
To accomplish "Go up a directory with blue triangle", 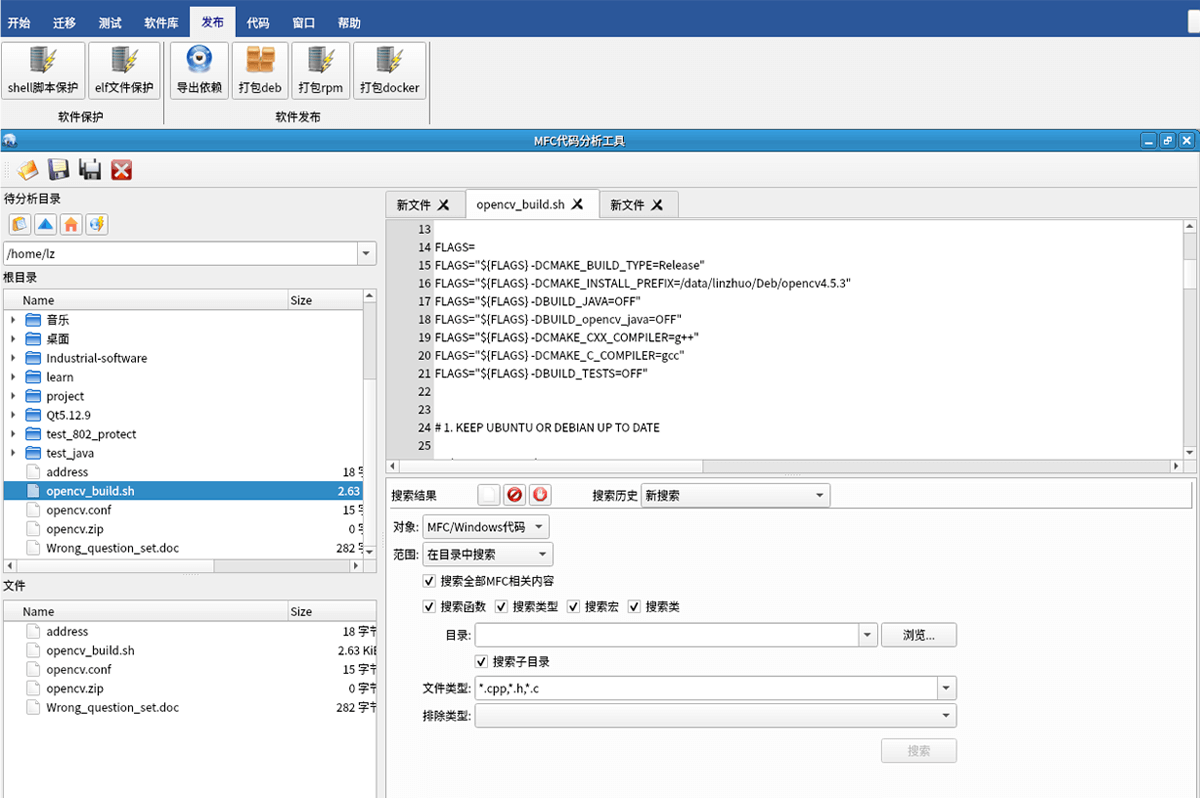I will (x=46, y=224).
